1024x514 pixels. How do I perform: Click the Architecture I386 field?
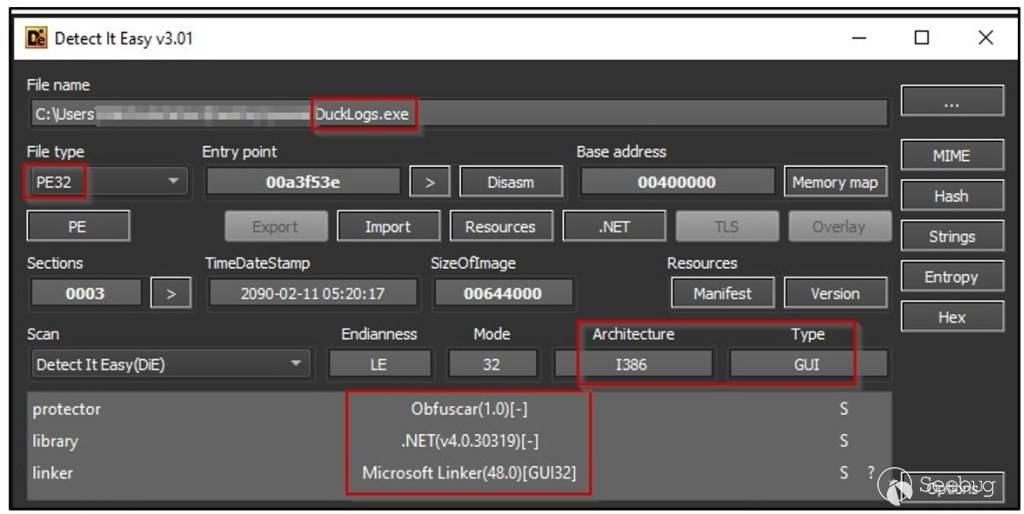[x=633, y=364]
